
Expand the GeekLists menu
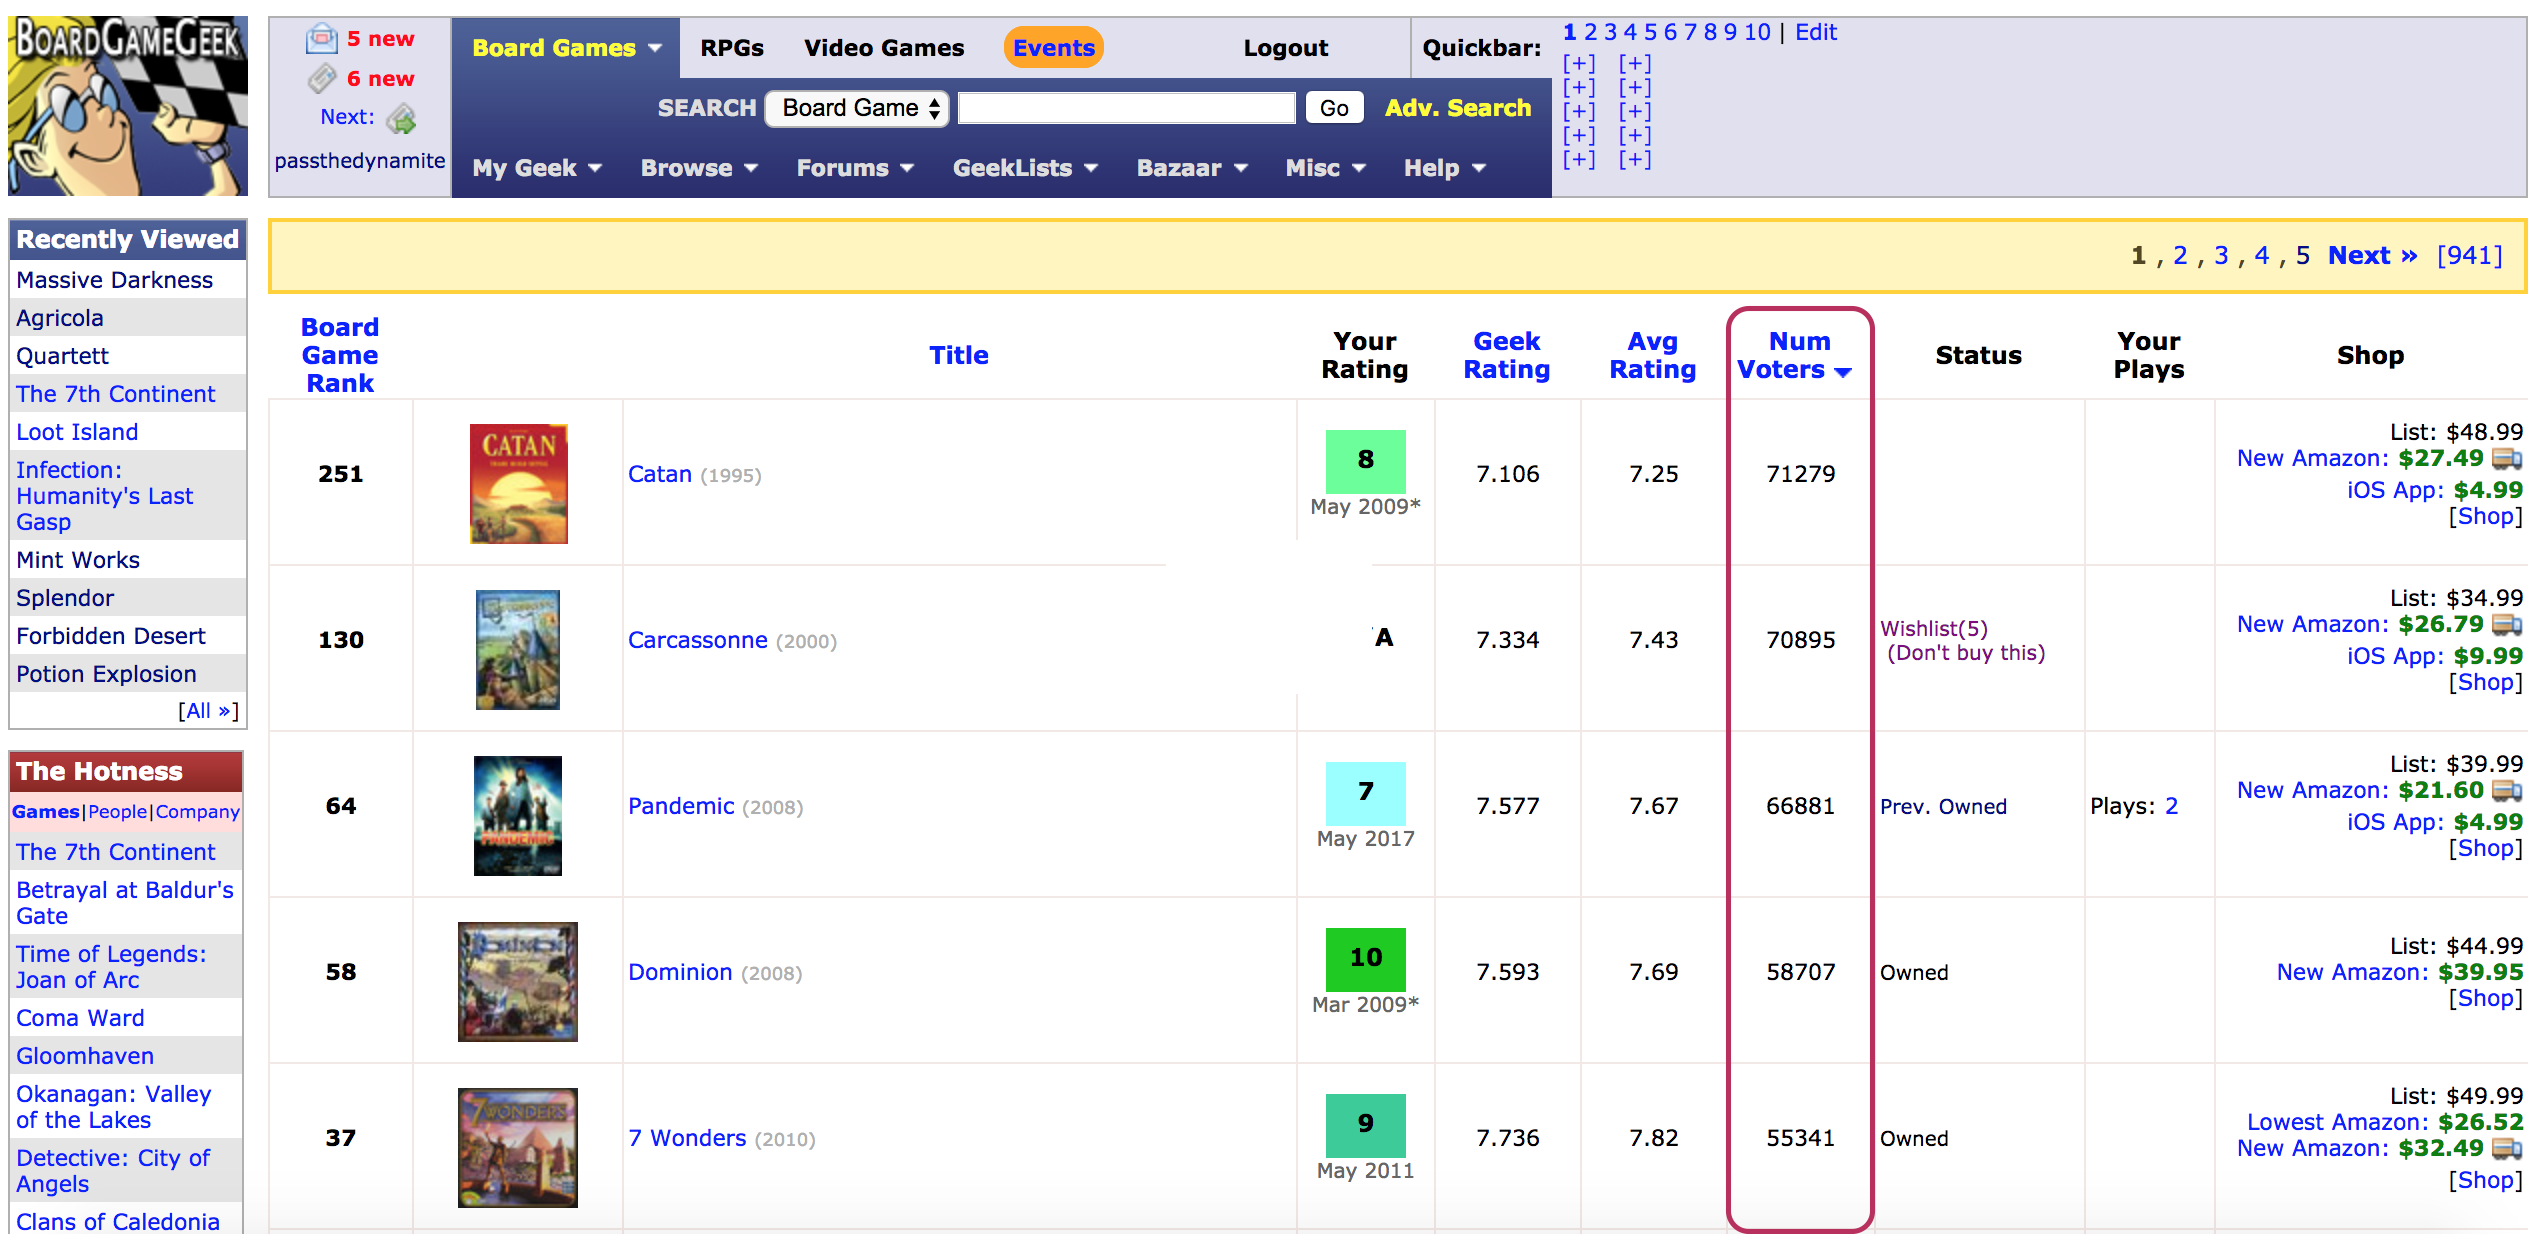pos(1025,168)
